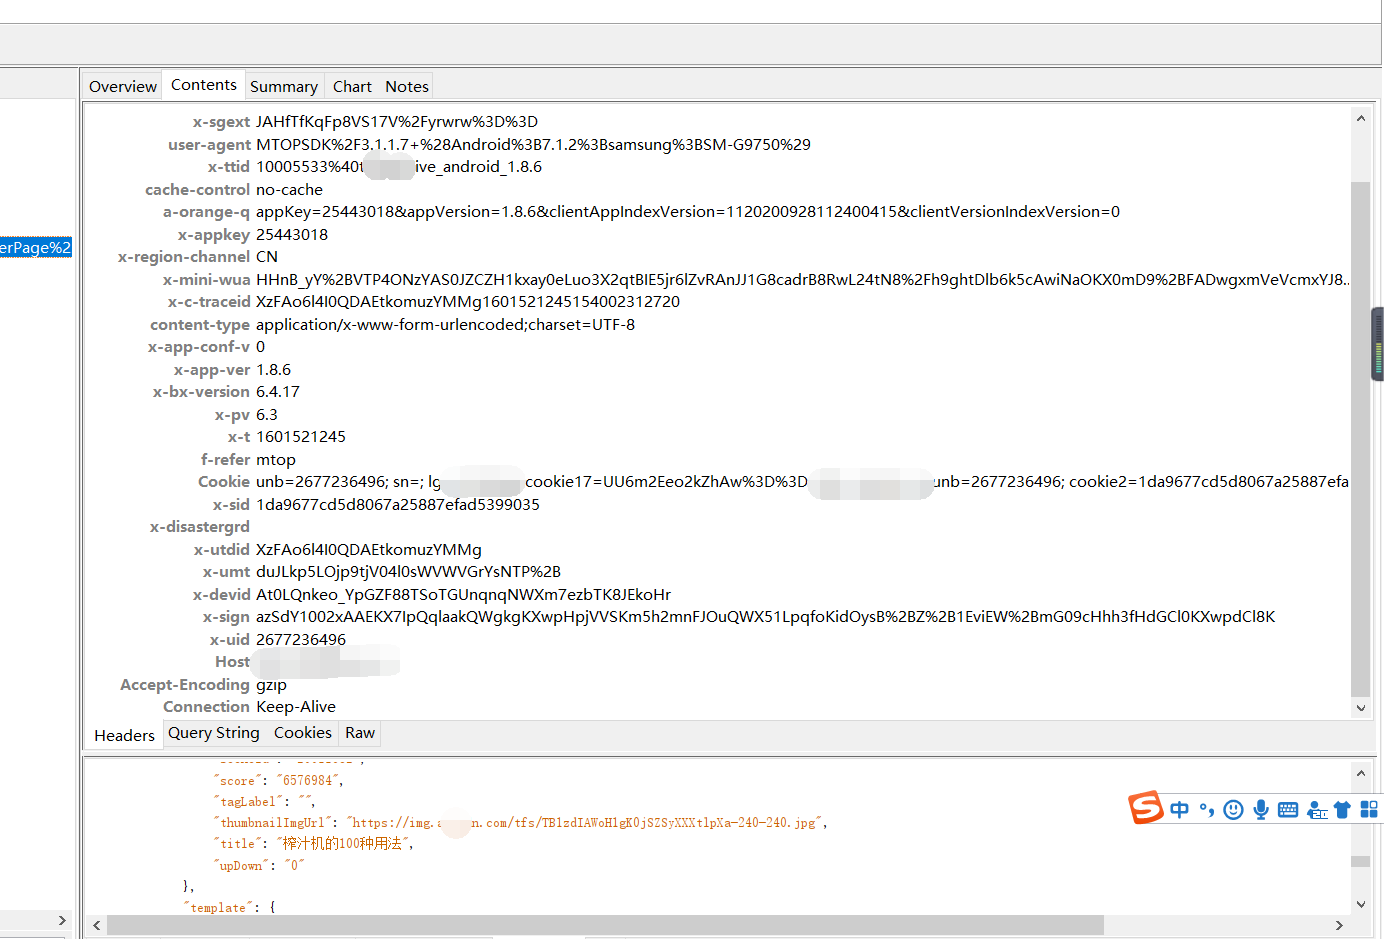Open the Sogou toolbox grid icon
1384x939 pixels.
1368,809
